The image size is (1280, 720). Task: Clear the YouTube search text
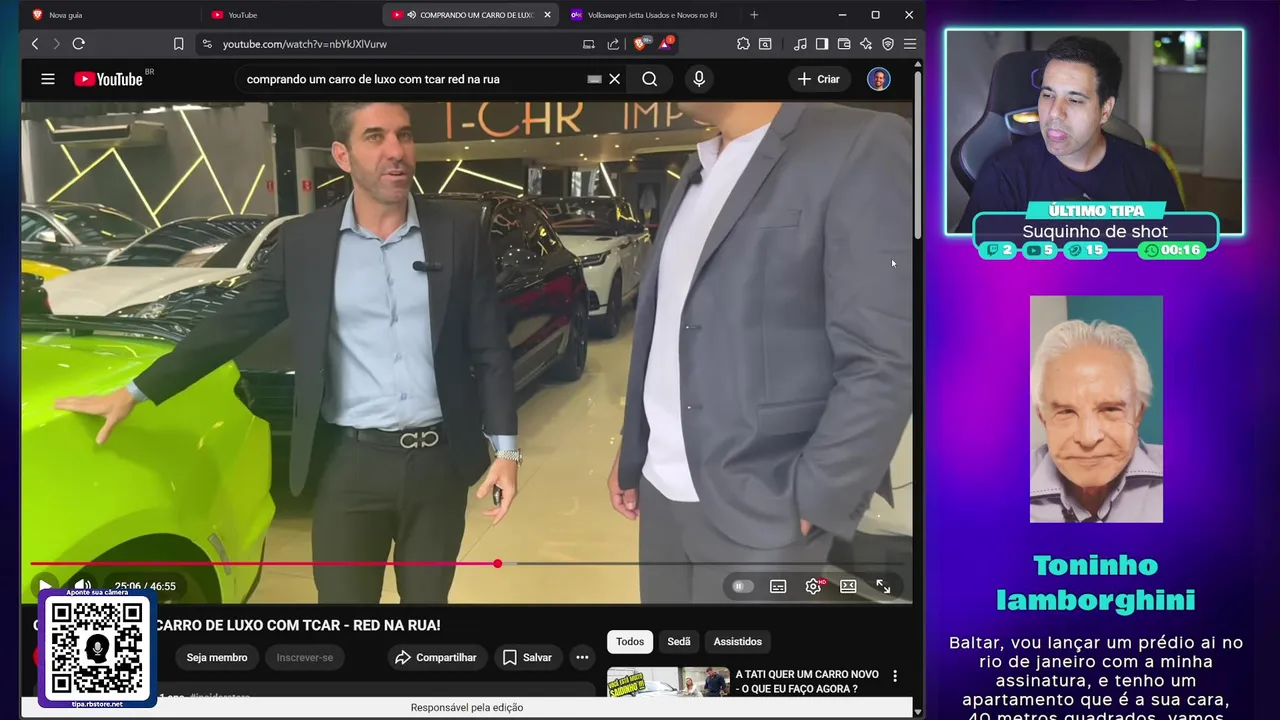pos(615,79)
